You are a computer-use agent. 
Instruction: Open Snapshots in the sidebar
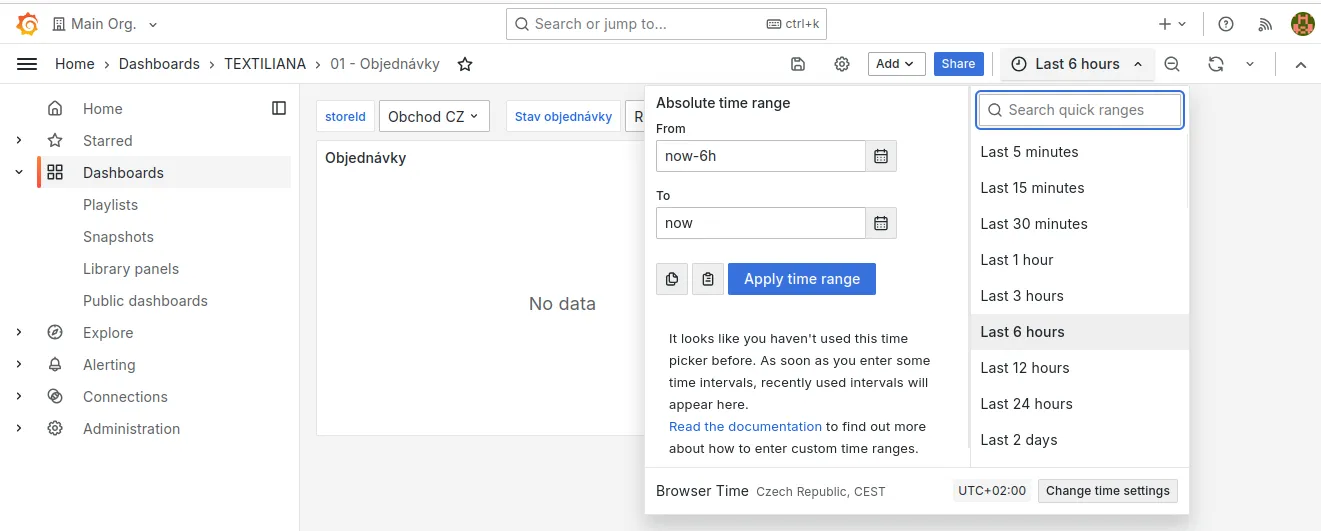pos(118,237)
